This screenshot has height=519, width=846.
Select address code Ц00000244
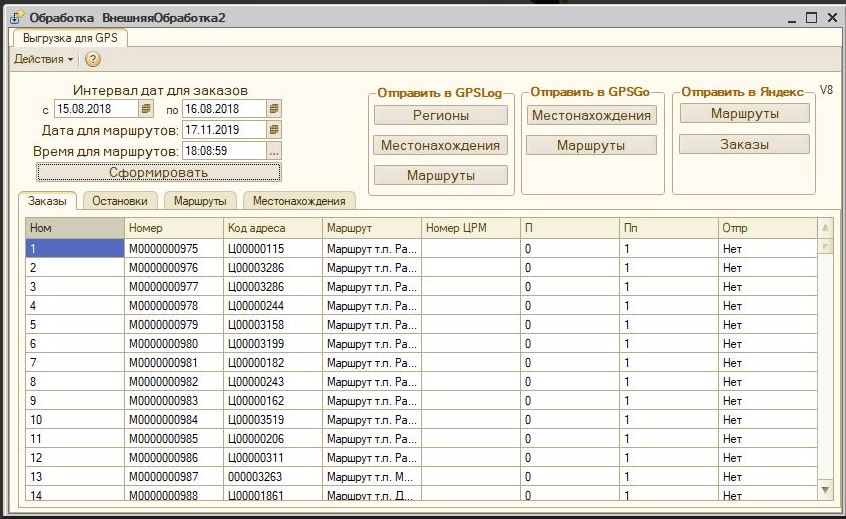(272, 306)
